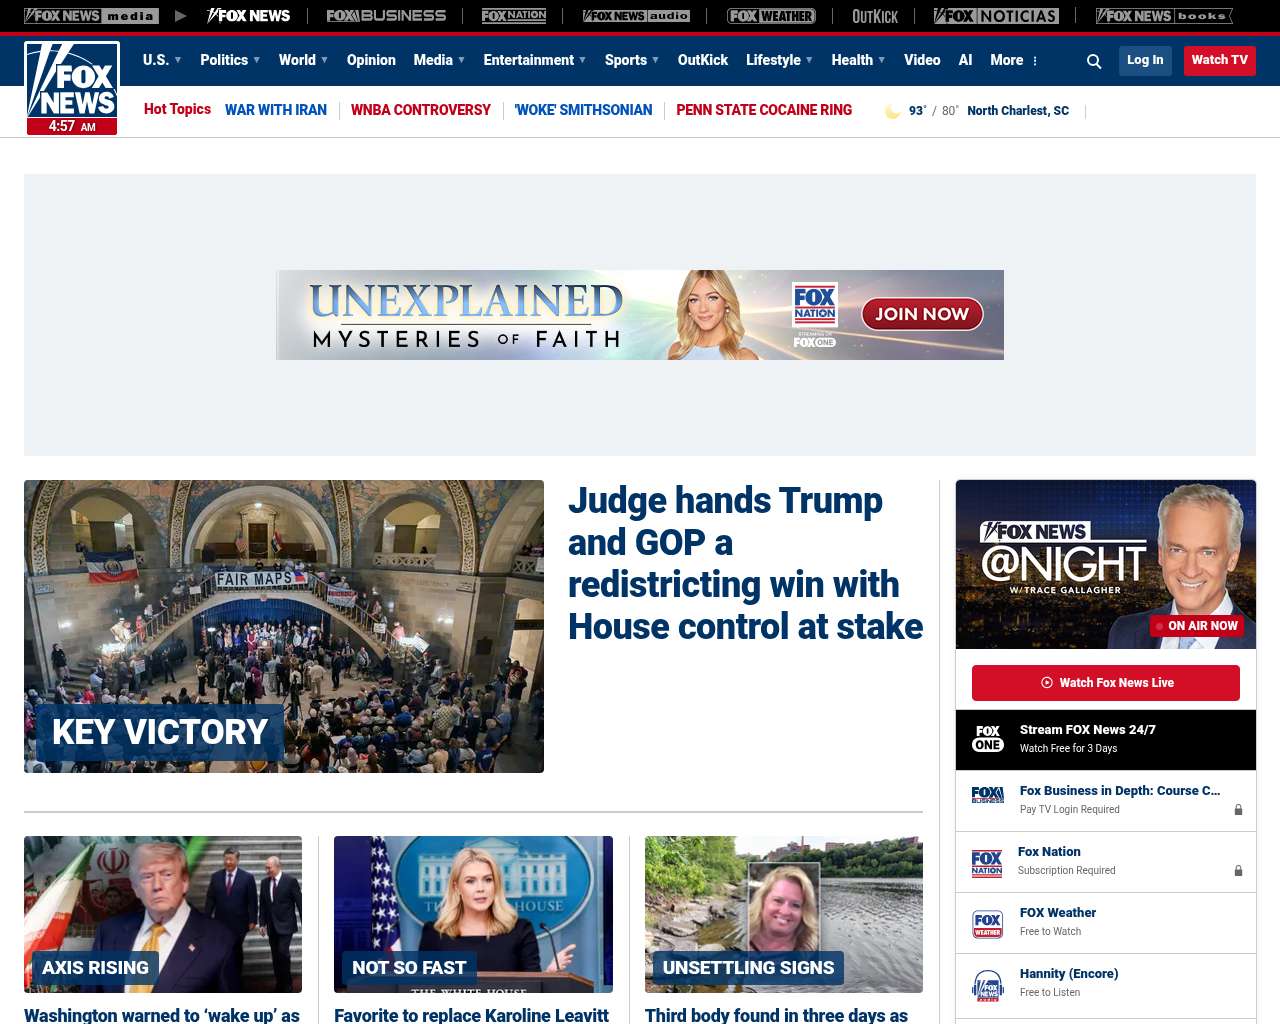
Task: Click the Watch TV button
Action: 1220,60
